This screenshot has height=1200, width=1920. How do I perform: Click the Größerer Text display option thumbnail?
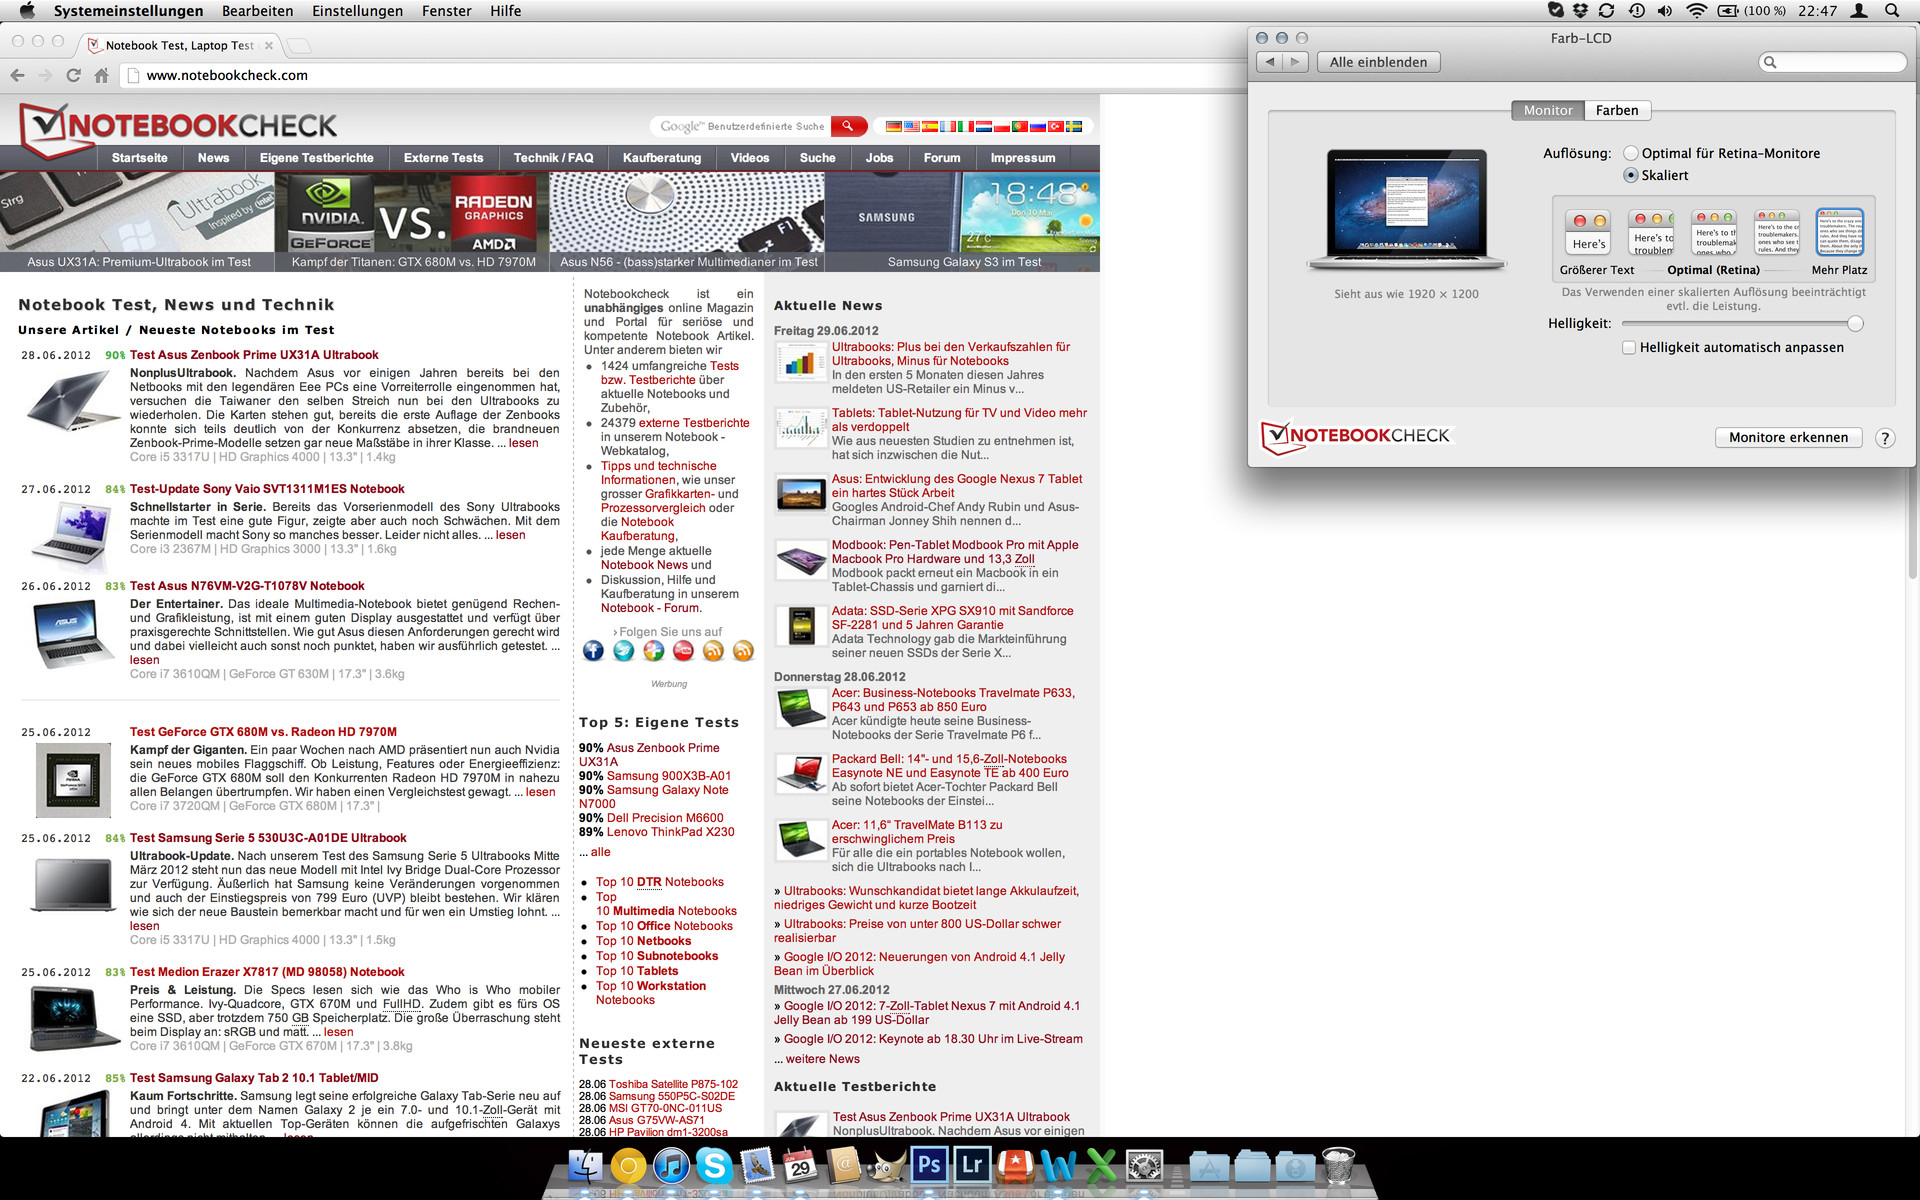[x=1588, y=232]
